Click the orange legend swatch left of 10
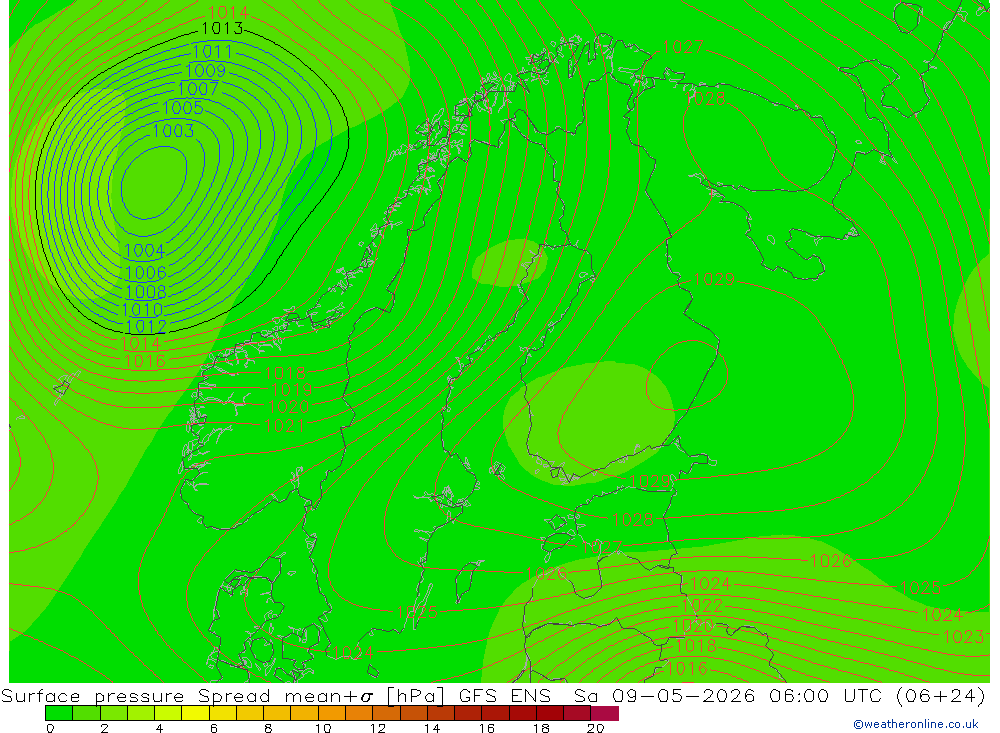The width and height of the screenshot is (1000, 733). (x=304, y=713)
